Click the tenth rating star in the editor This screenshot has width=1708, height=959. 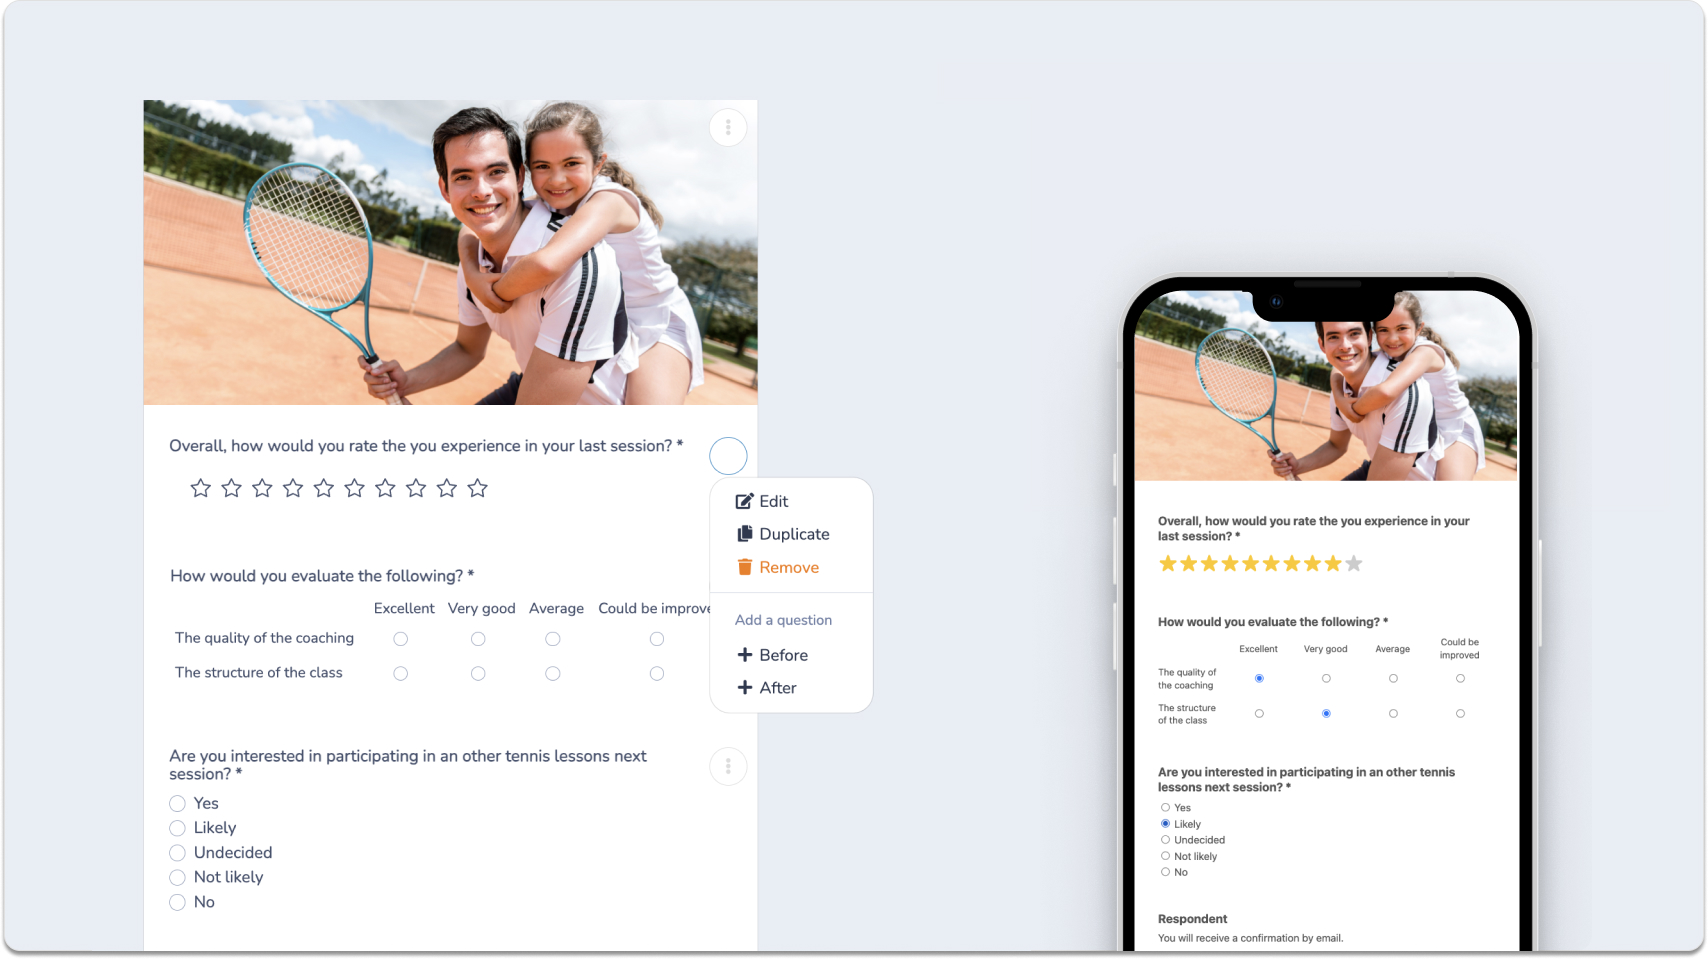coord(478,488)
